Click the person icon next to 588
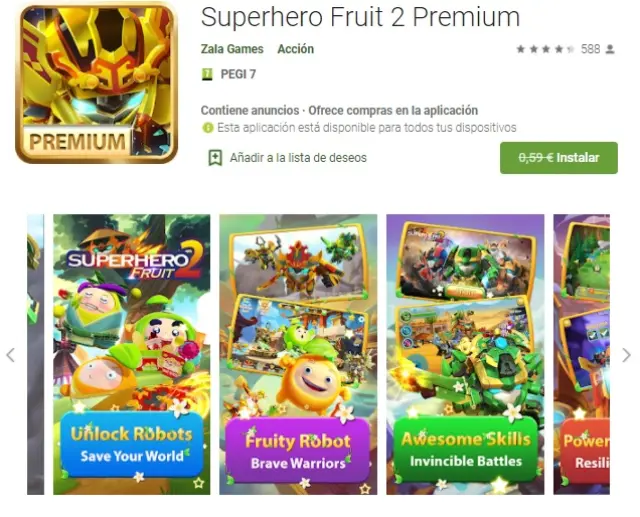The width and height of the screenshot is (640, 517). pyautogui.click(x=610, y=49)
